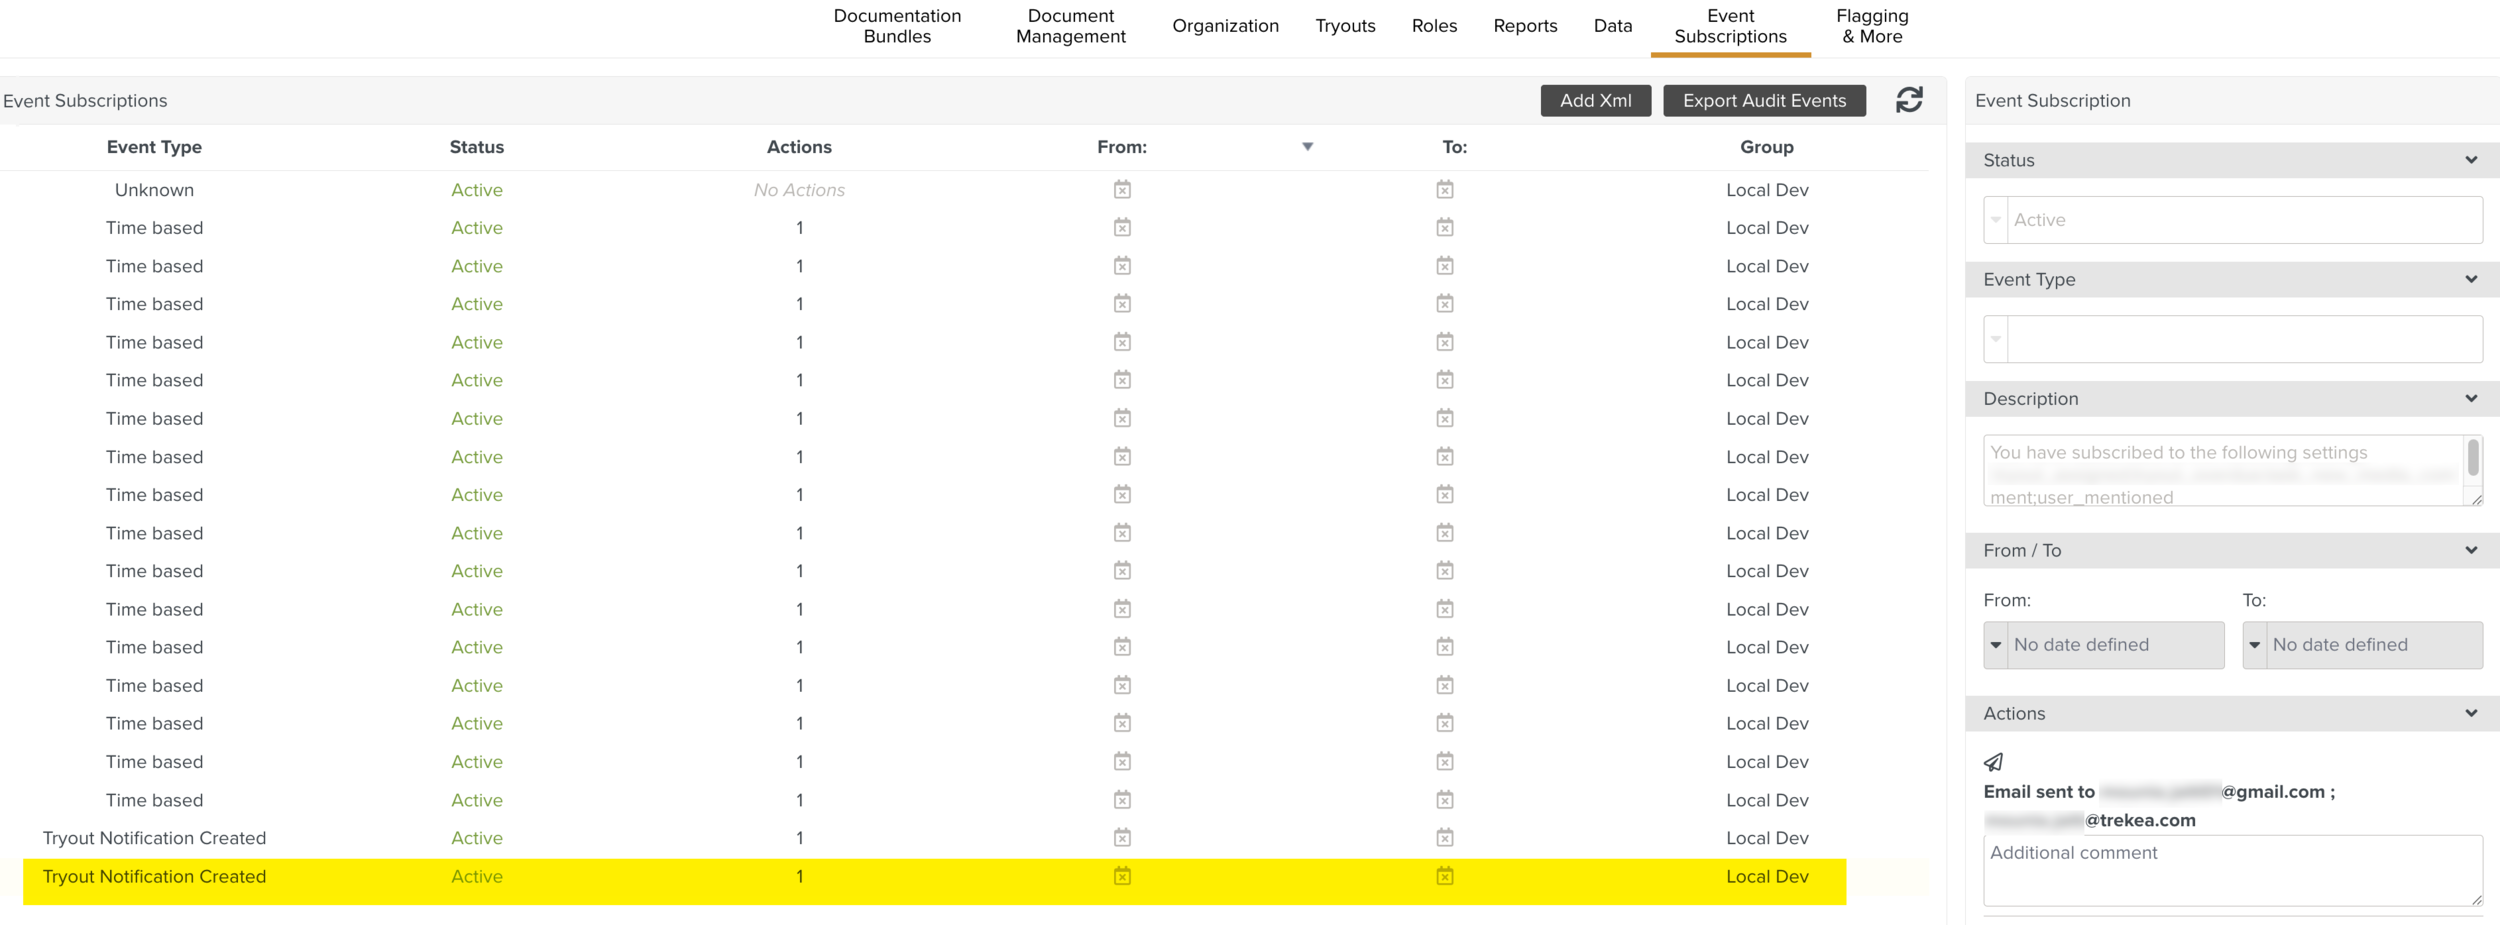Viewport: 2500px width, 925px height.
Task: Click the Add Xml button
Action: 1595,100
